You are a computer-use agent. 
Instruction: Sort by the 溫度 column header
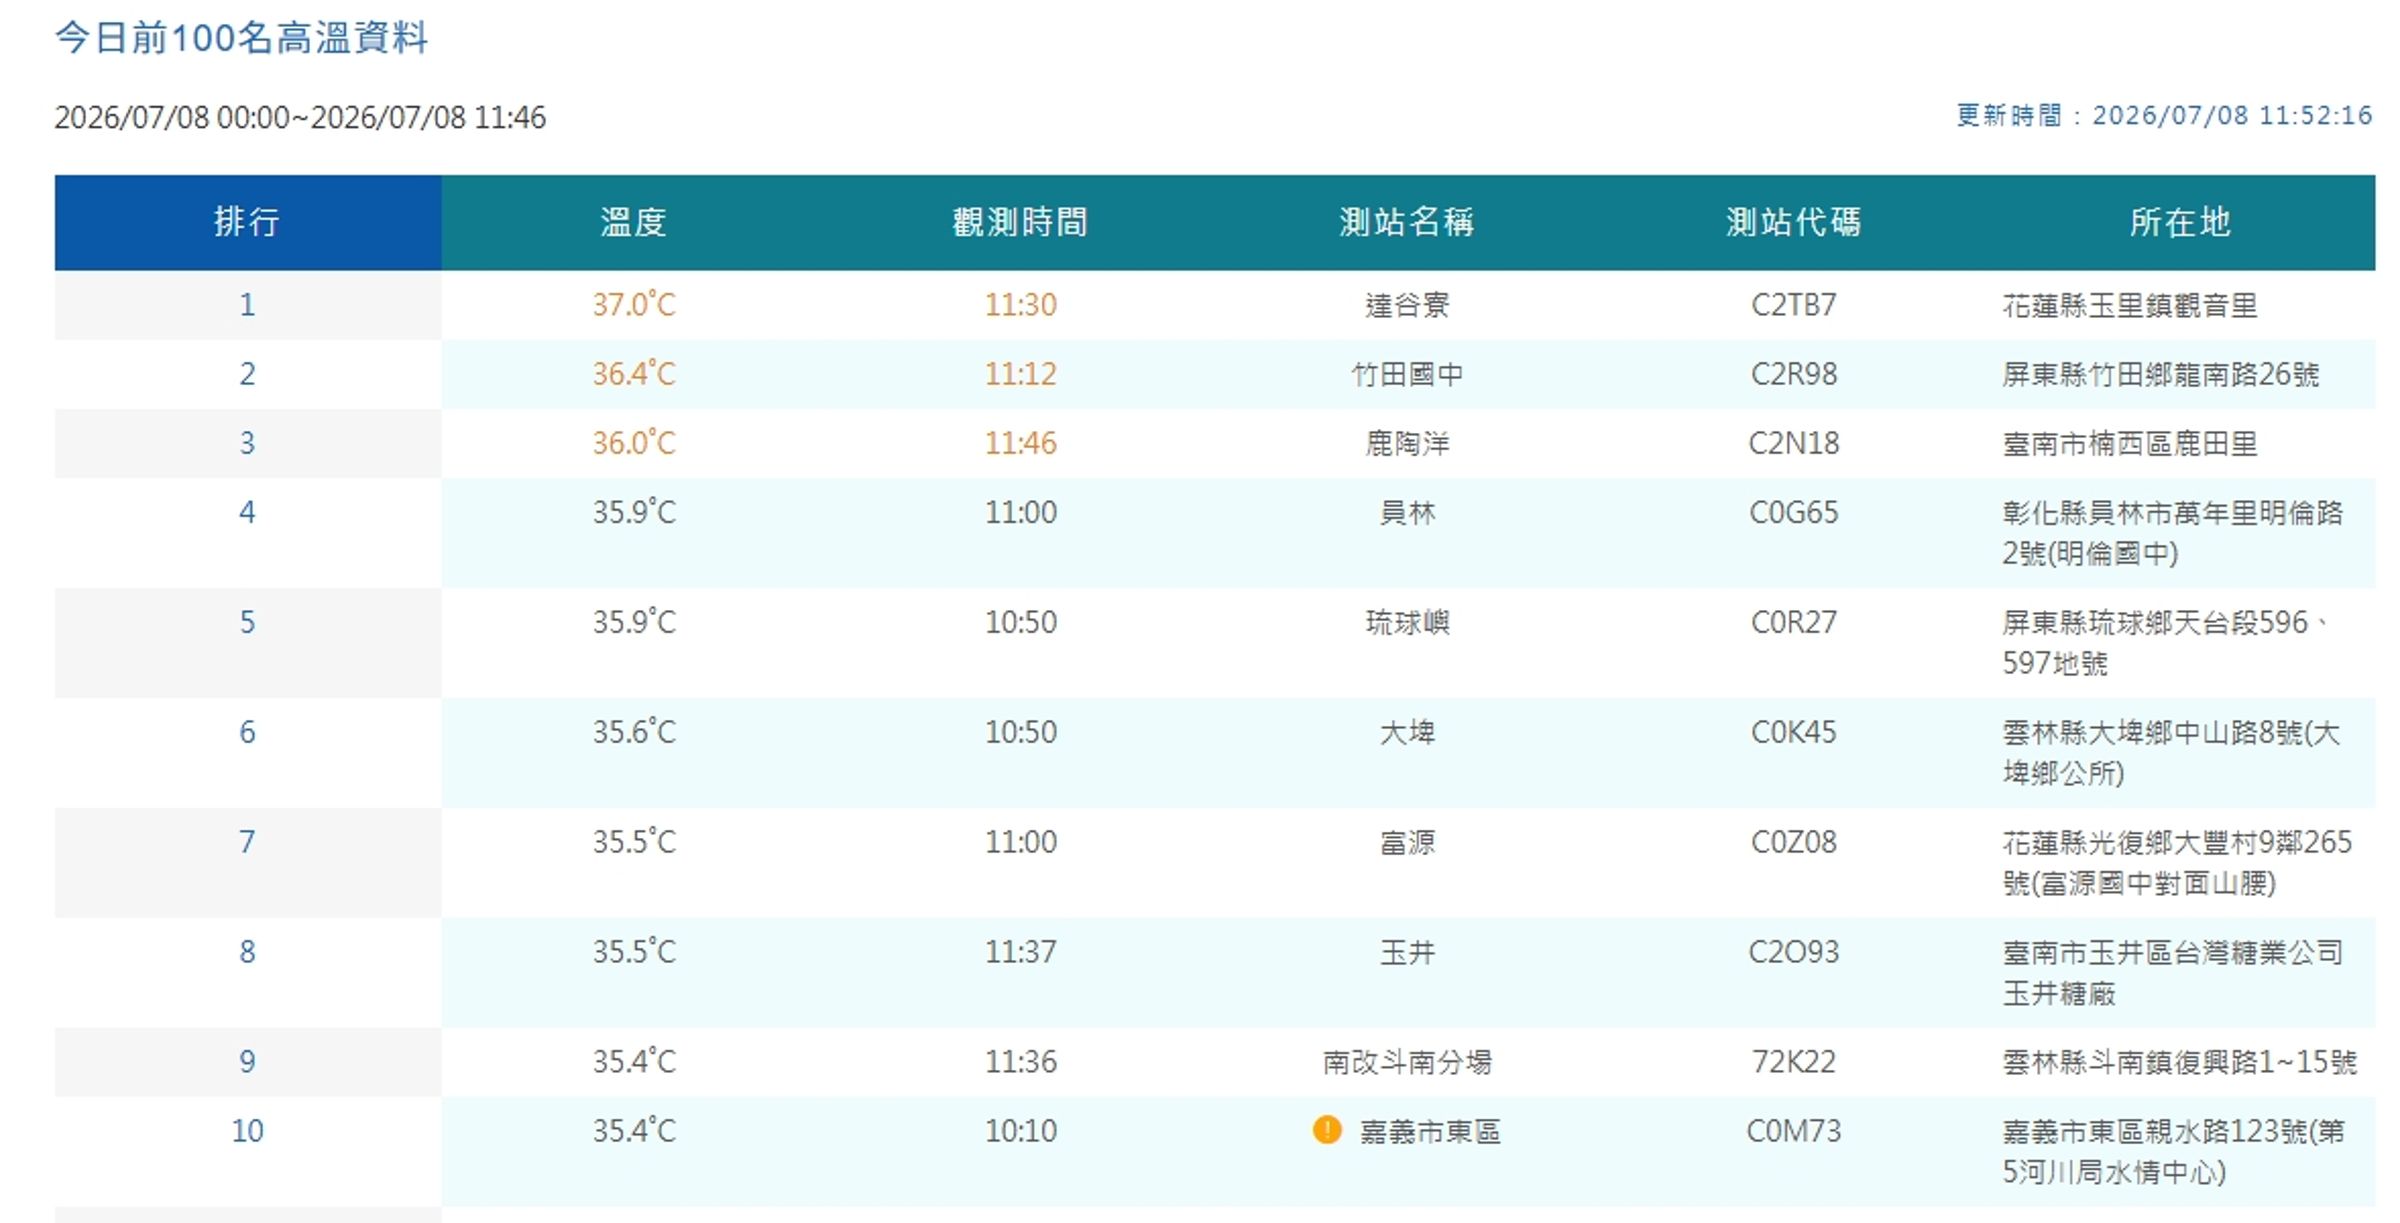pos(634,222)
